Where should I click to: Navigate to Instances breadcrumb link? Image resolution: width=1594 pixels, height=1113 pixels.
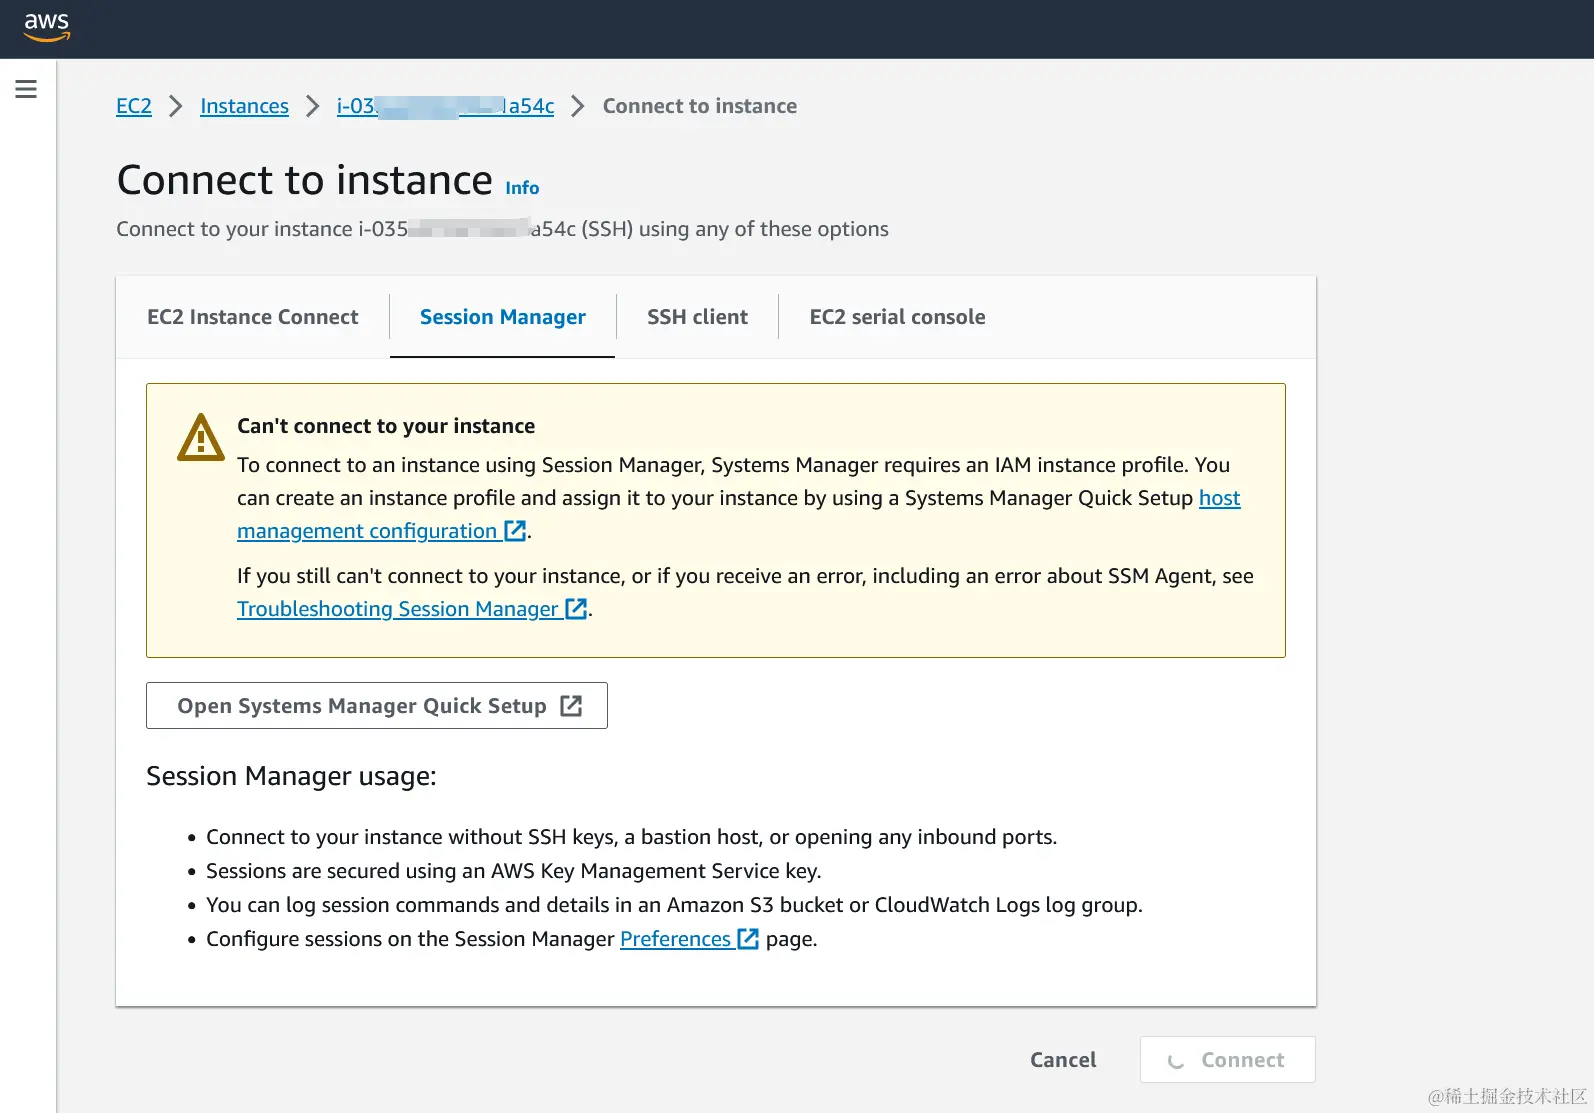[x=244, y=106]
